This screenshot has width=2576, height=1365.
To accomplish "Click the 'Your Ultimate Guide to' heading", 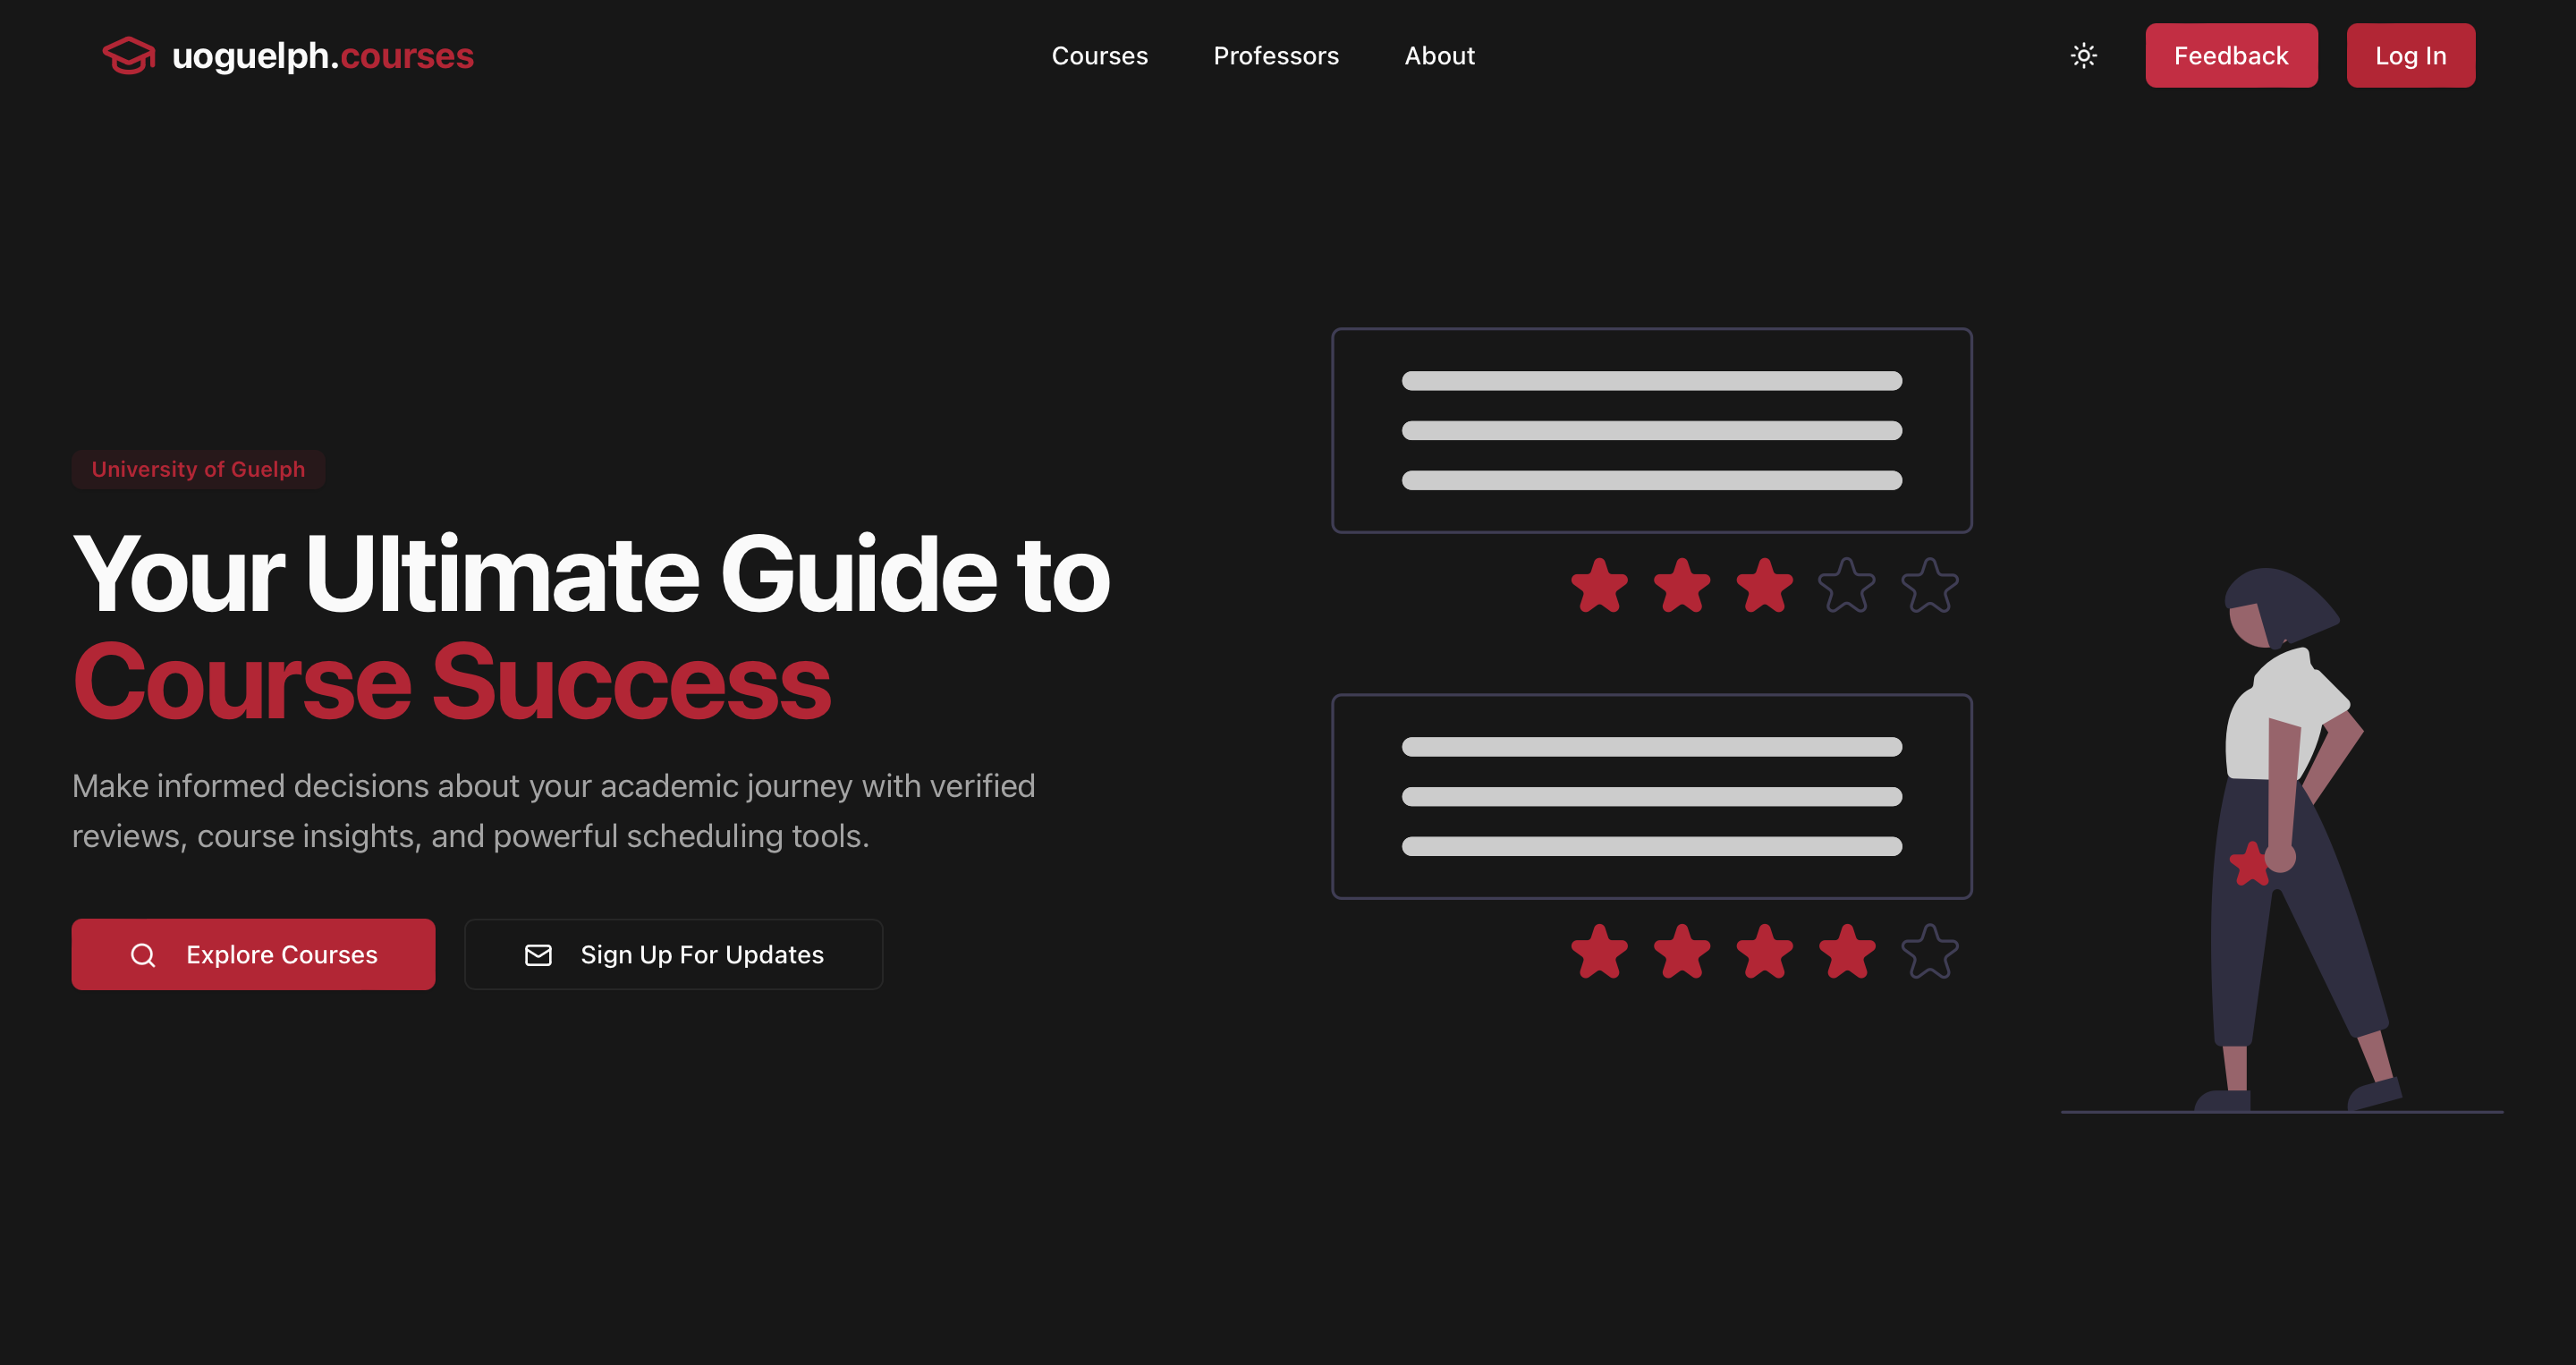I will point(591,575).
